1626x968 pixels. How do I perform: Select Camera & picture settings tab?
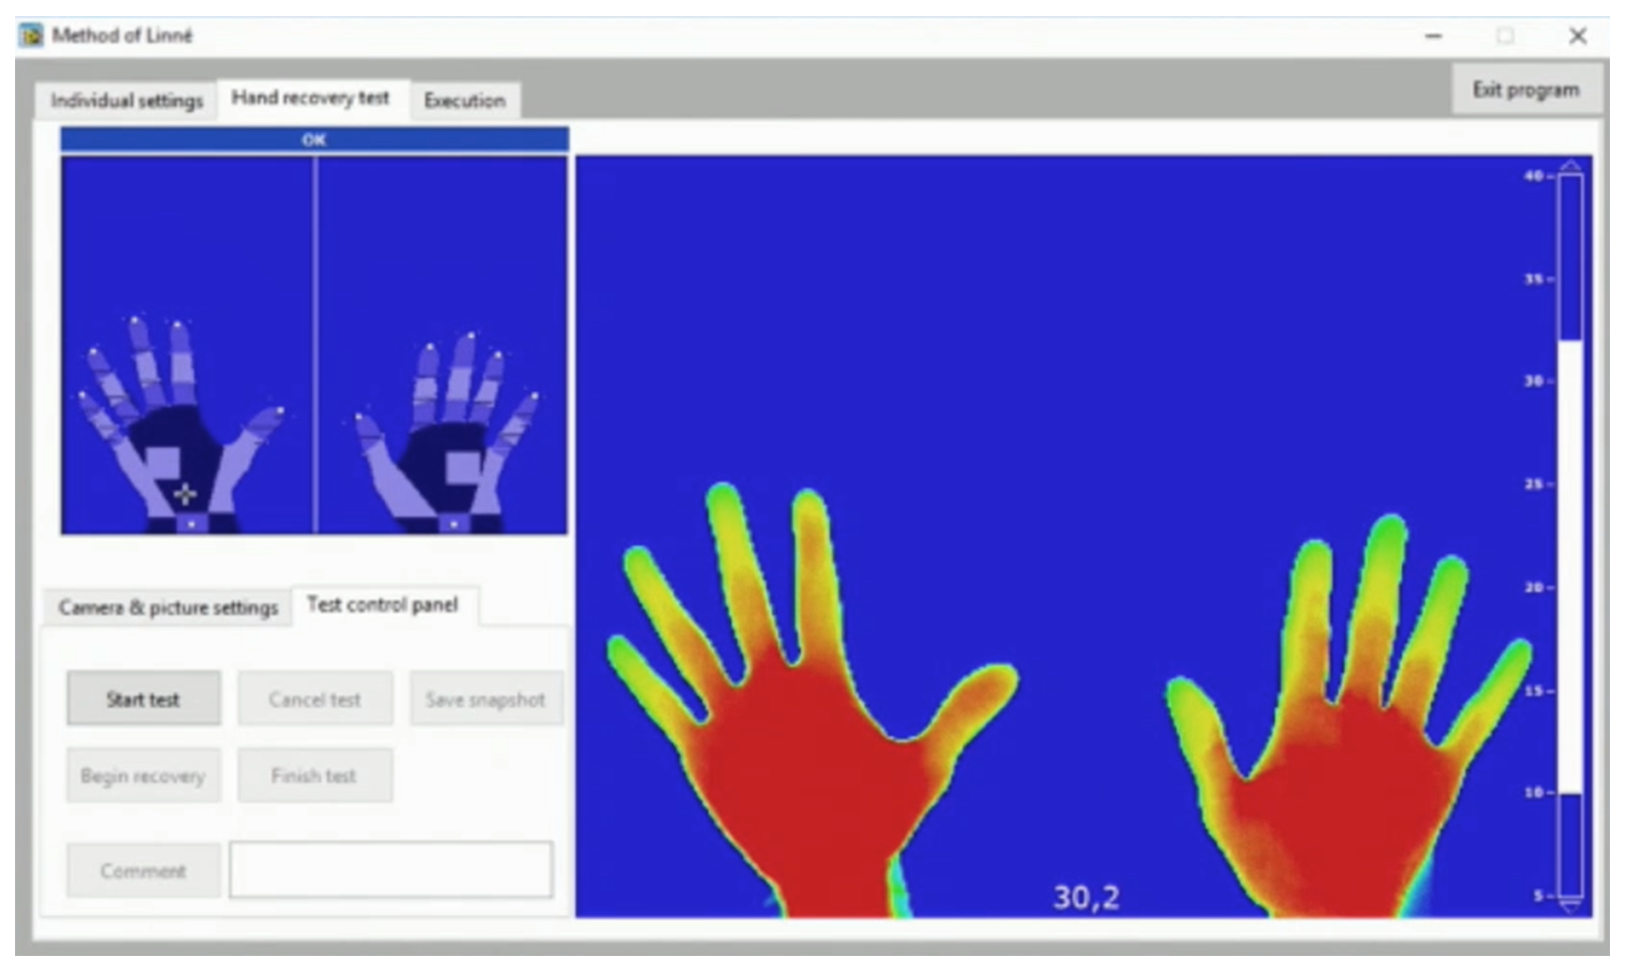168,607
